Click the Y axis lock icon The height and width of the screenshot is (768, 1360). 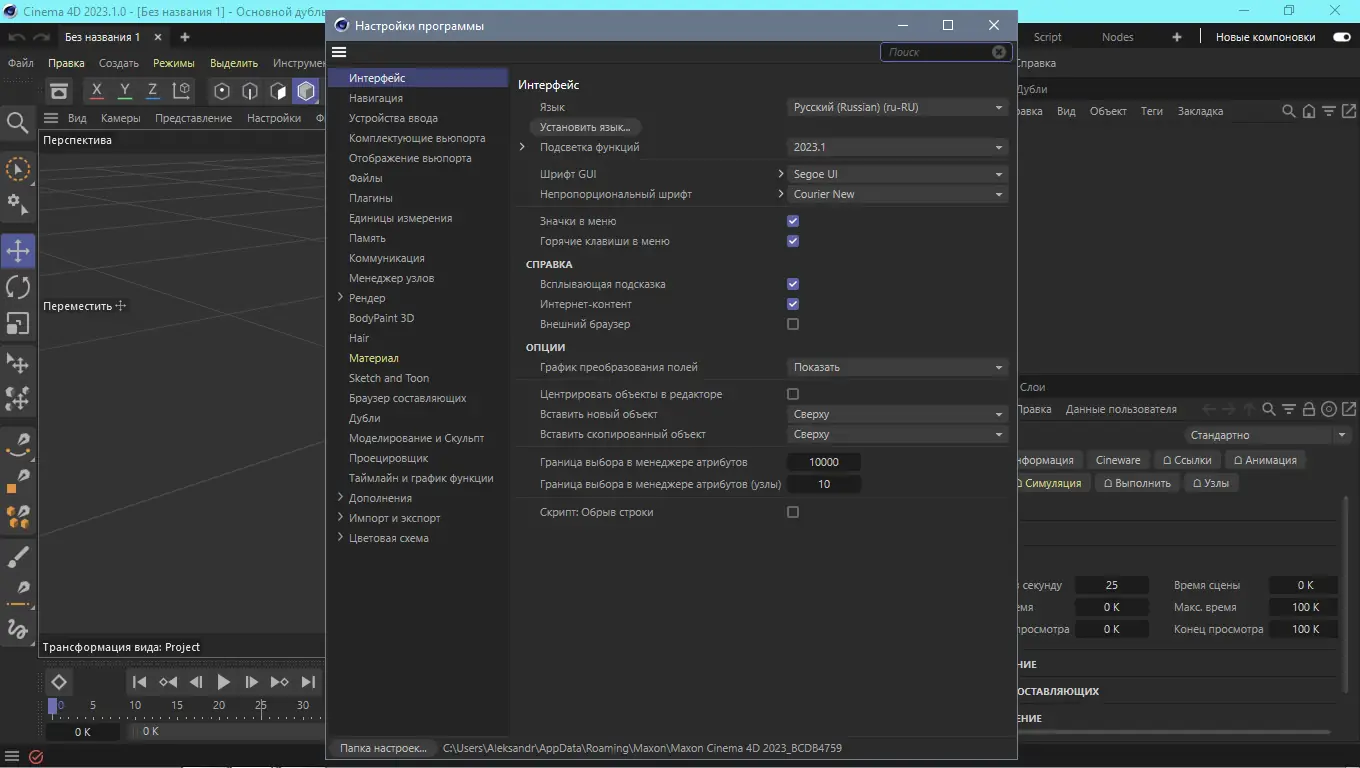point(125,91)
